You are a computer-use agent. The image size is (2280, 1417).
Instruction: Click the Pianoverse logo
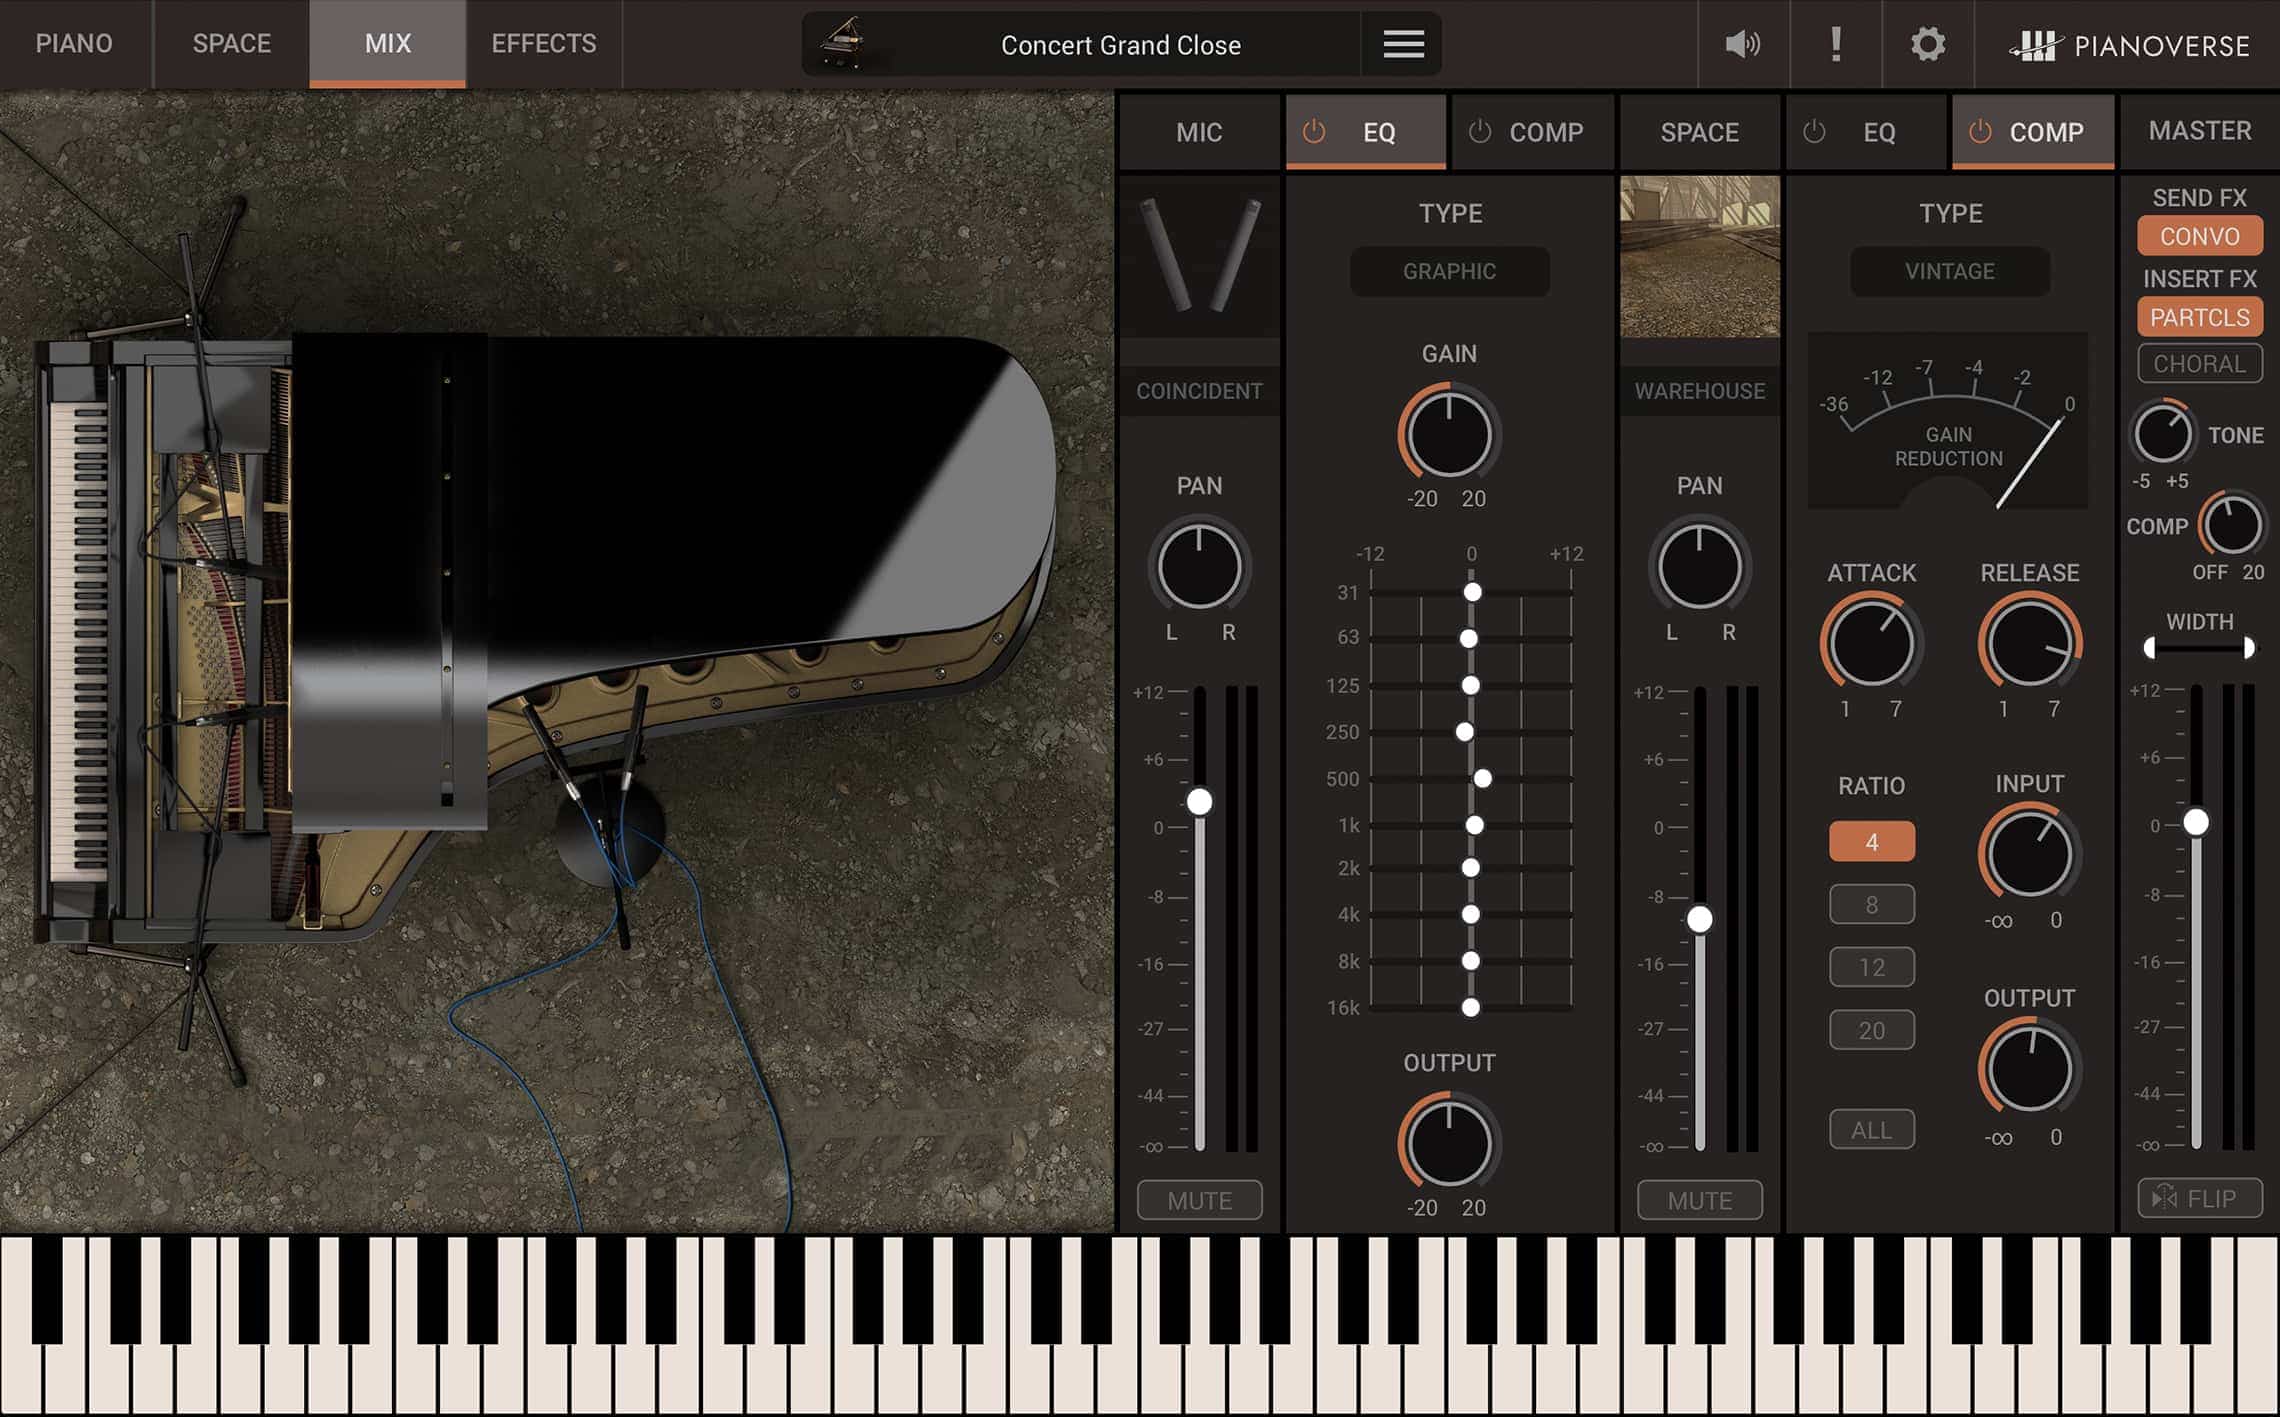coord(2130,44)
